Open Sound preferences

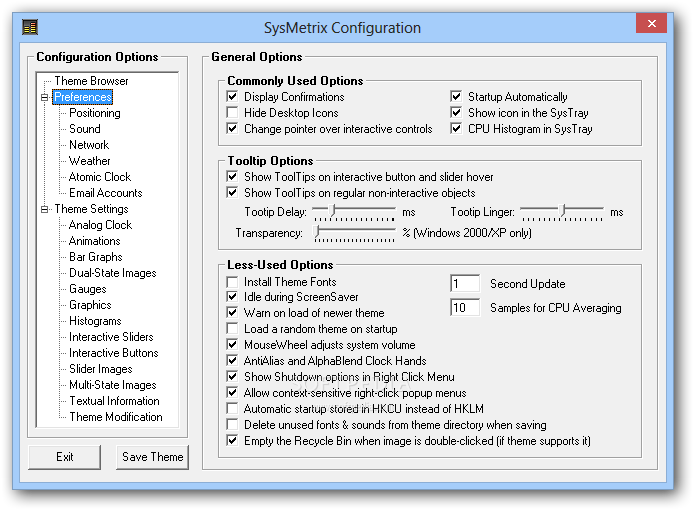point(85,129)
